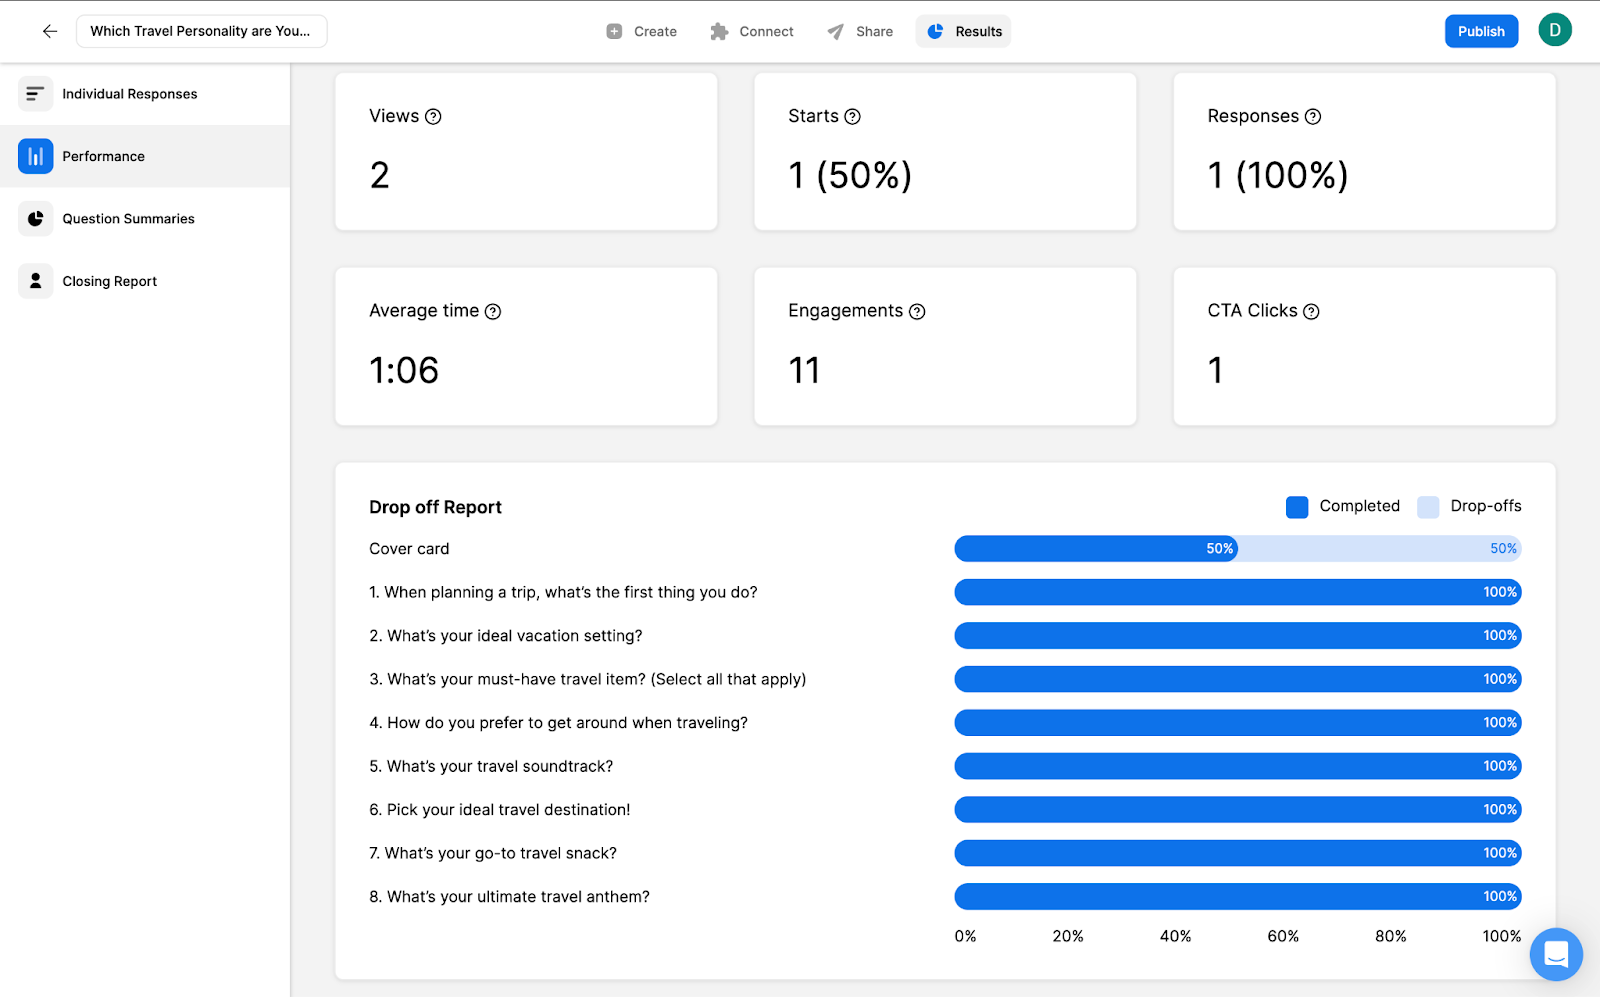Click the Engagements help icon
This screenshot has height=997, width=1600.
(x=918, y=311)
